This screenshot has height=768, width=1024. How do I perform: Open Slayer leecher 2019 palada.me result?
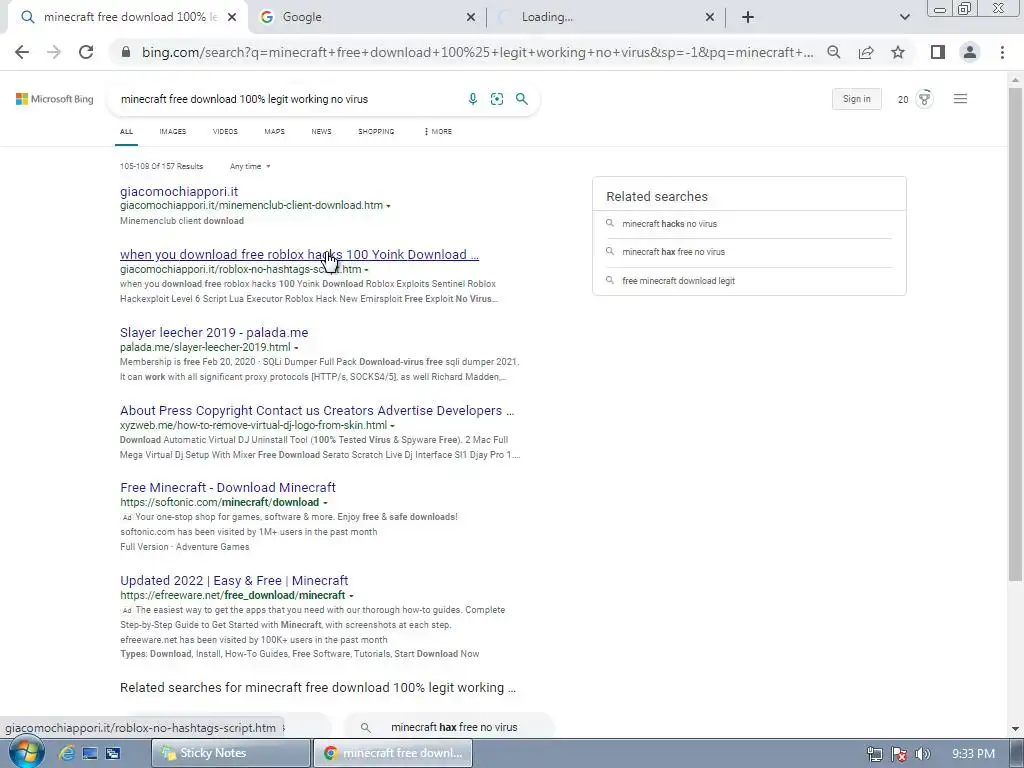click(x=214, y=332)
